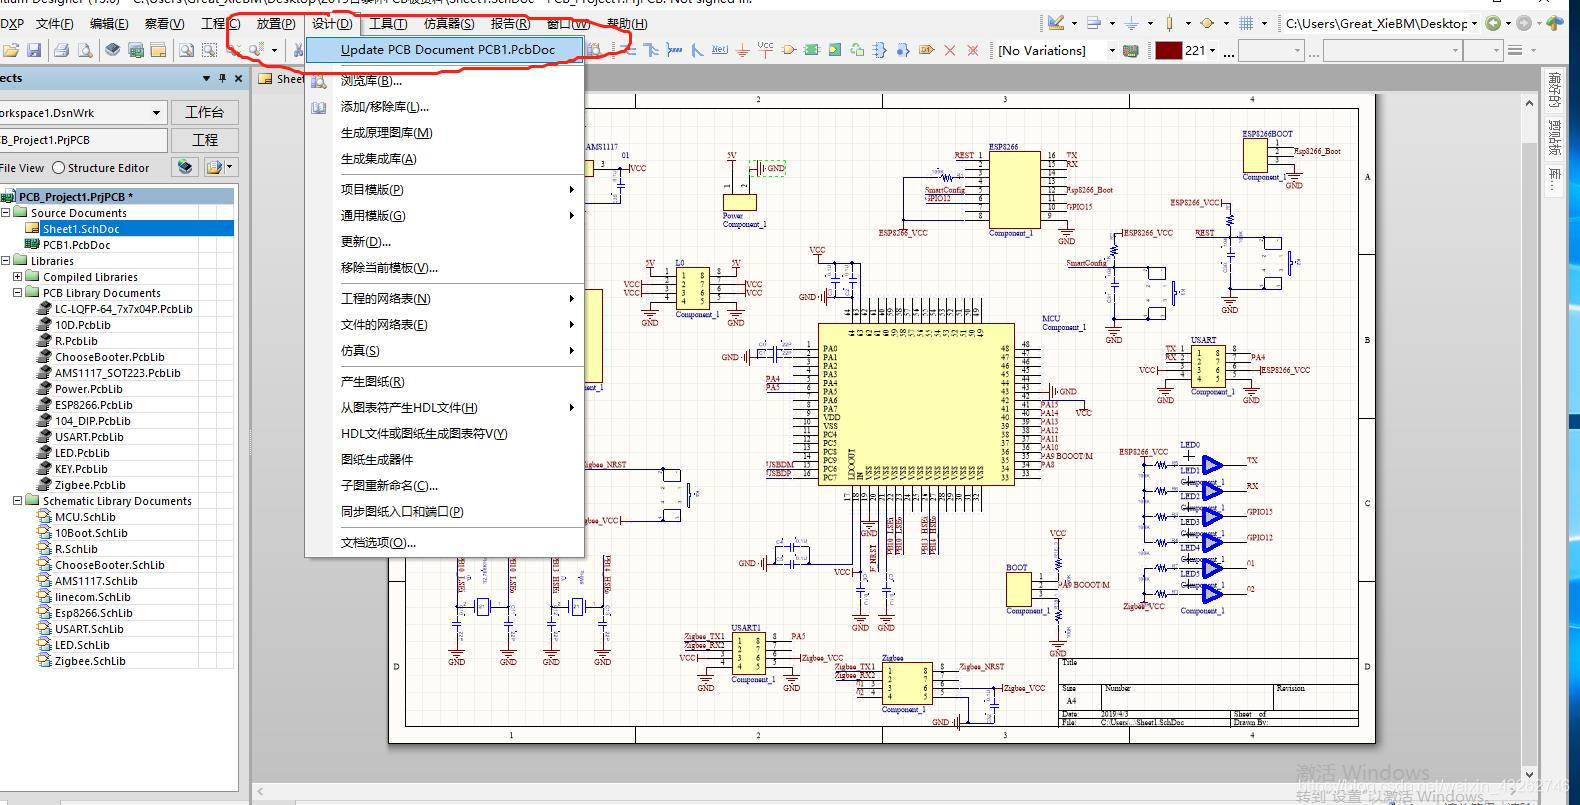Place a Net label icon
Screen dimensions: 1580x805
coord(720,50)
